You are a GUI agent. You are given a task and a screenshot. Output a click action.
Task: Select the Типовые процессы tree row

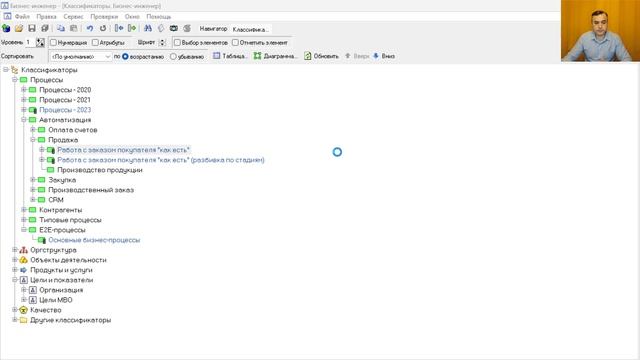tap(70, 220)
